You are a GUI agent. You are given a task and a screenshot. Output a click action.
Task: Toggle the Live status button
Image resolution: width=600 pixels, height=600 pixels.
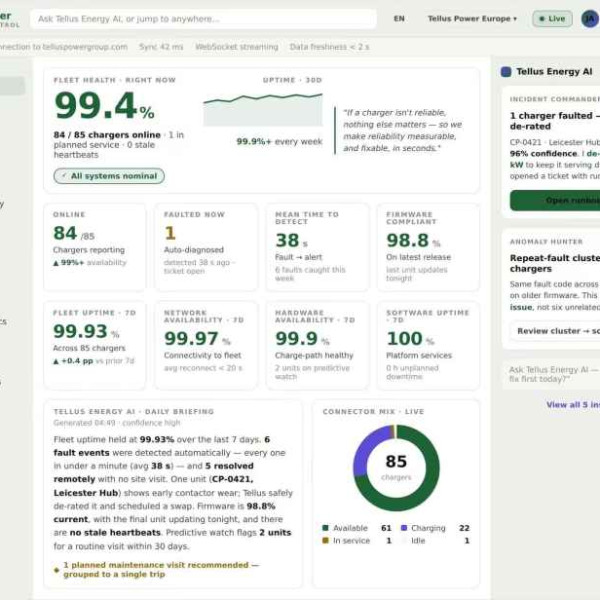point(552,19)
